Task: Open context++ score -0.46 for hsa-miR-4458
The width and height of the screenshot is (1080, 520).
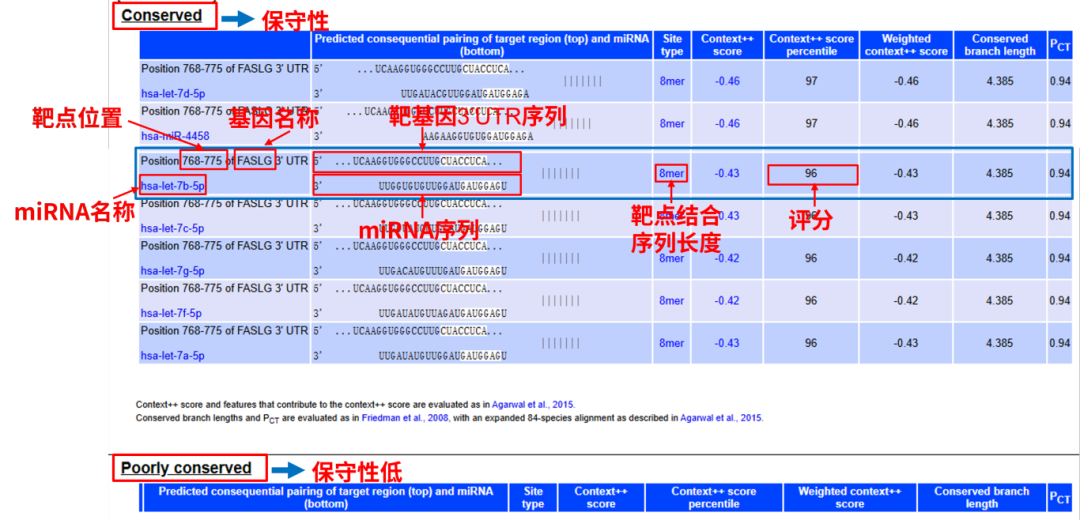Action: point(727,123)
